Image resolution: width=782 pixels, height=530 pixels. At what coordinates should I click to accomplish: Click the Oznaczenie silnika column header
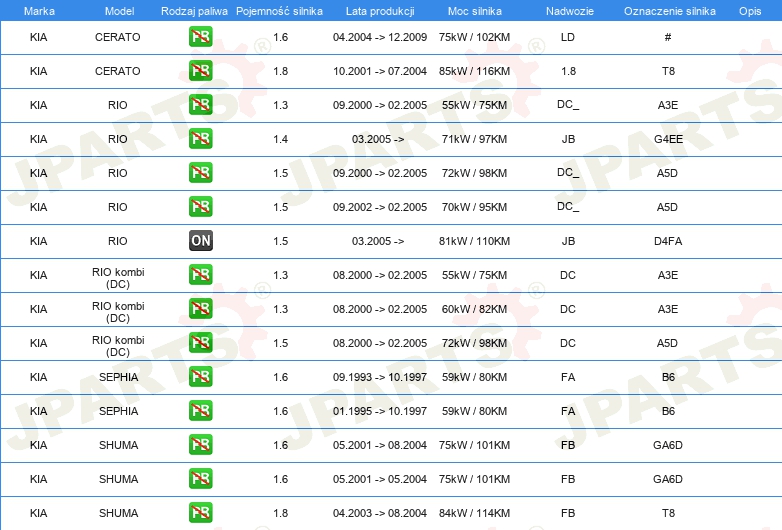tap(670, 11)
